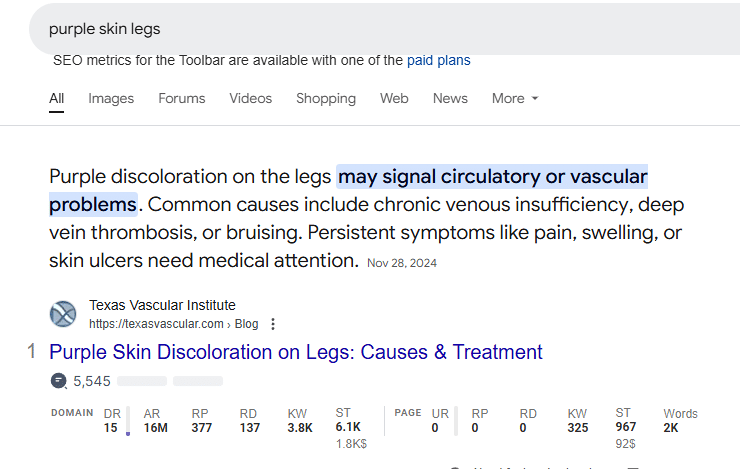Click the domain AR value 16M
740x469 pixels.
(x=155, y=428)
